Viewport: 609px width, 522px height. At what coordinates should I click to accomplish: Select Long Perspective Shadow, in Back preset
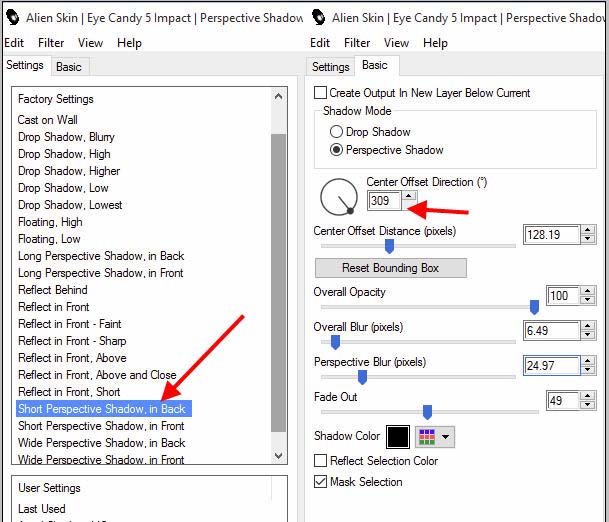(101, 256)
